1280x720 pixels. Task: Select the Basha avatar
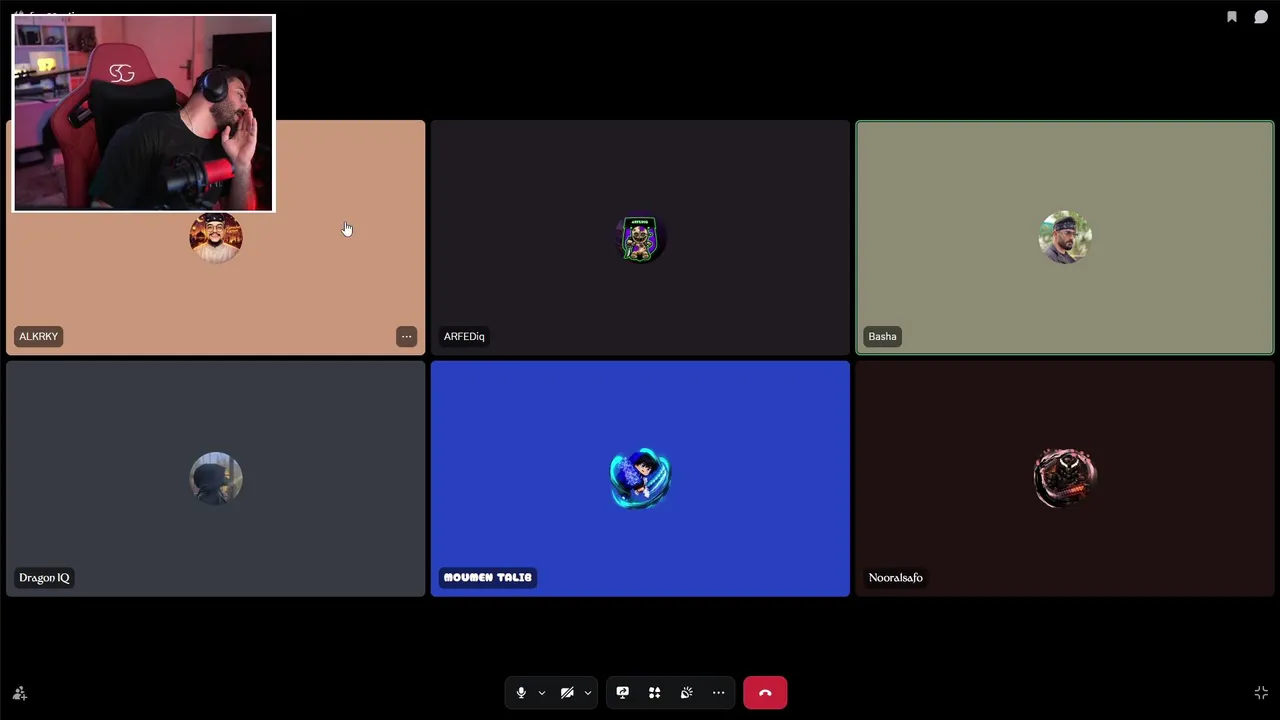coord(1065,238)
